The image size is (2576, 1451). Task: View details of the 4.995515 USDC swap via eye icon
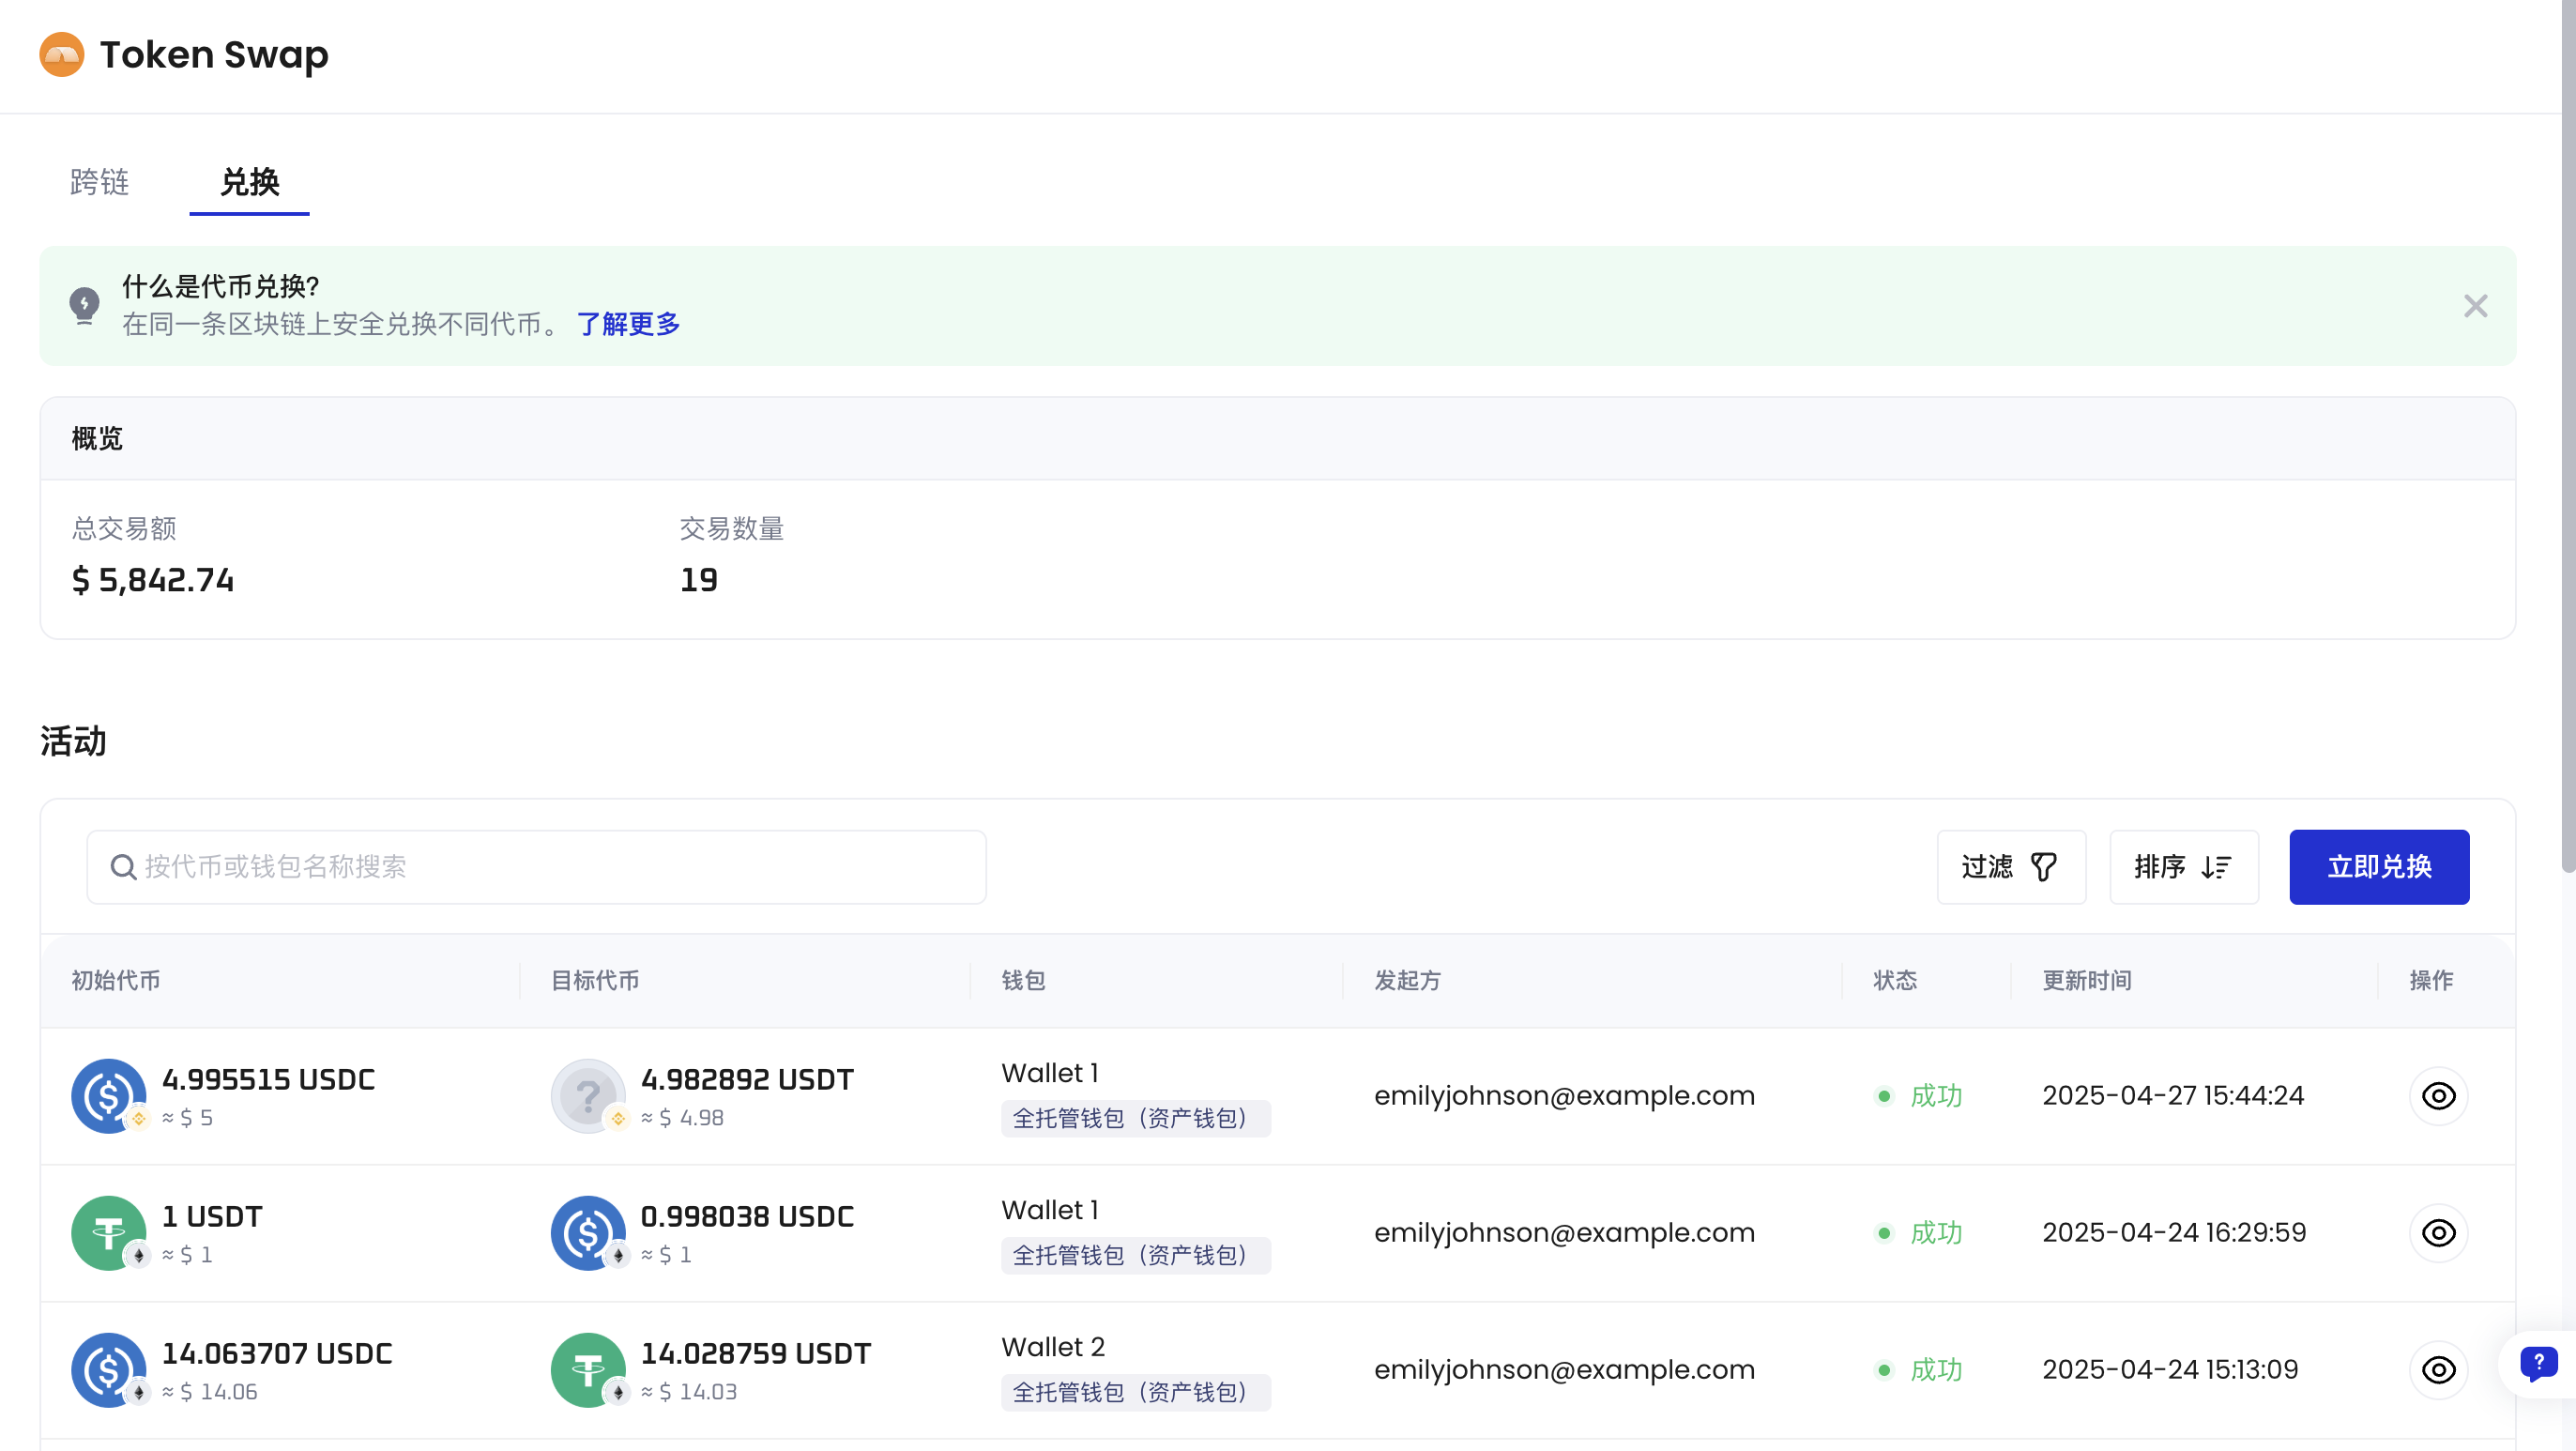(x=2439, y=1095)
